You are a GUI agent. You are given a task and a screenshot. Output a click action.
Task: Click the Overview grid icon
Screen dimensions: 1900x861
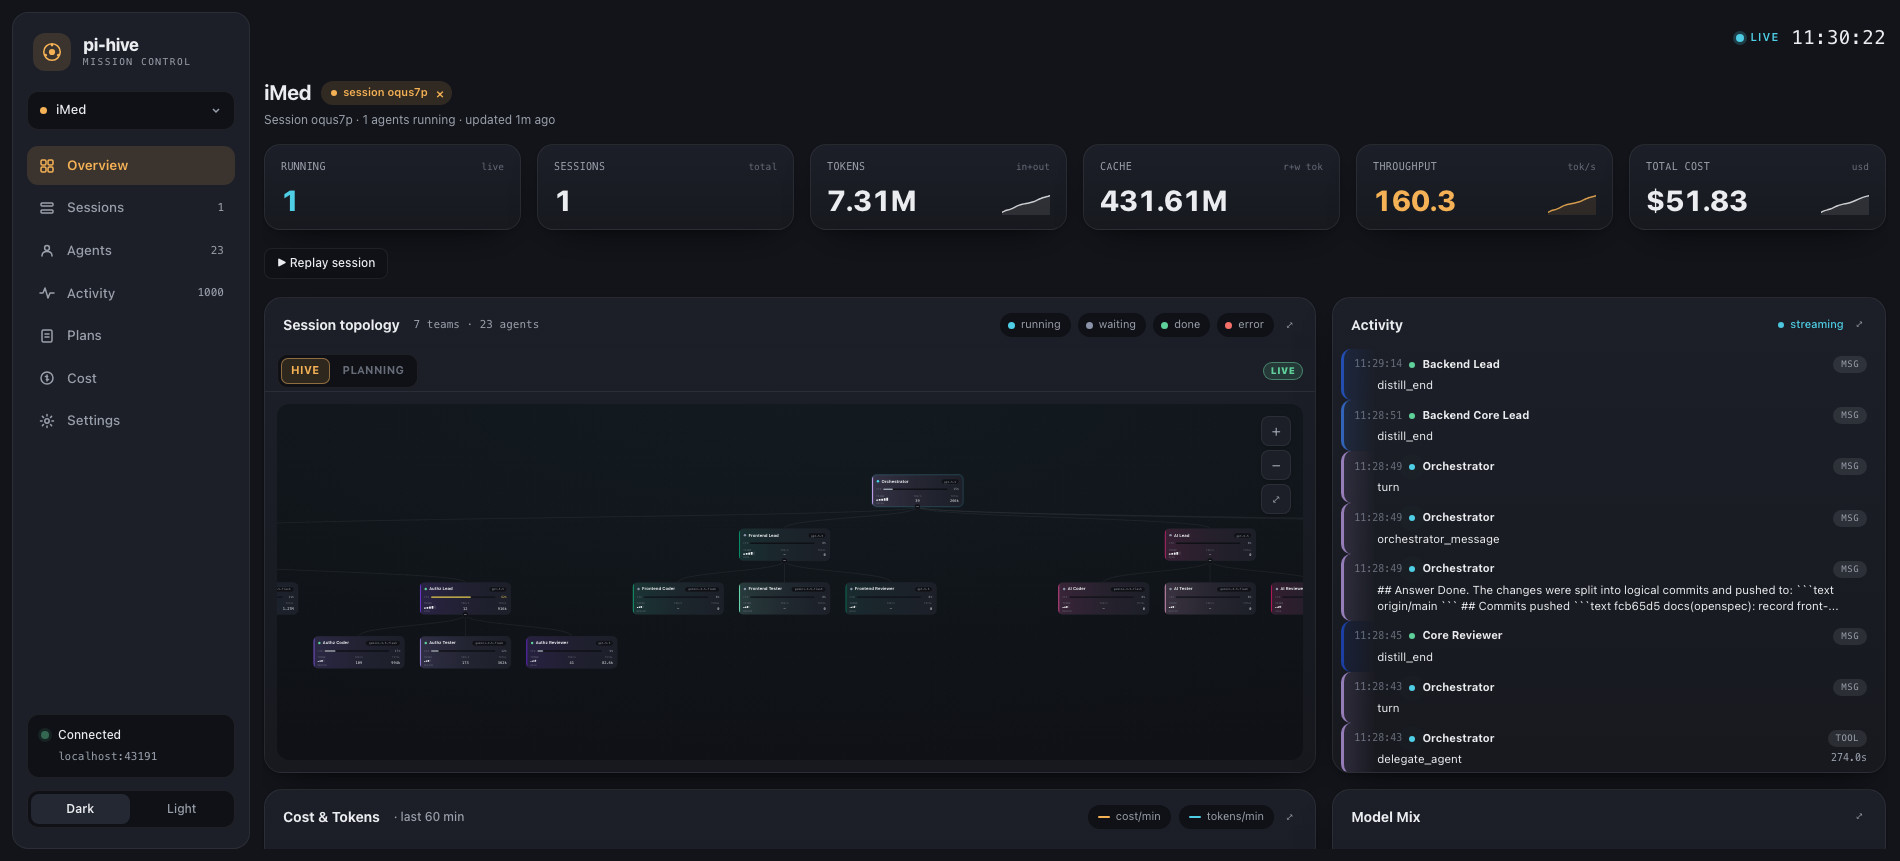click(47, 166)
